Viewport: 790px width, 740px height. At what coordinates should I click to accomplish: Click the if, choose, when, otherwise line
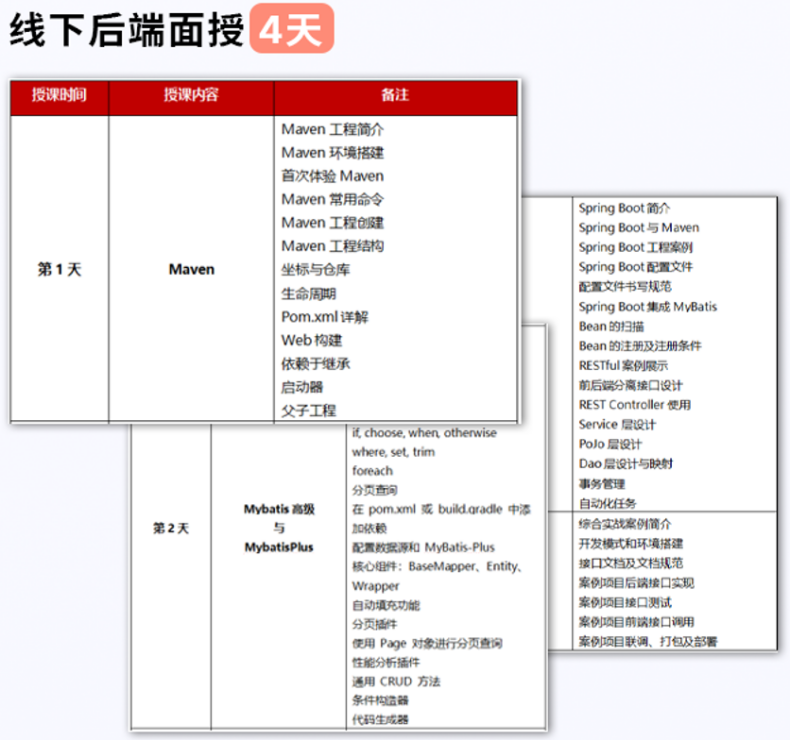[x=424, y=433]
